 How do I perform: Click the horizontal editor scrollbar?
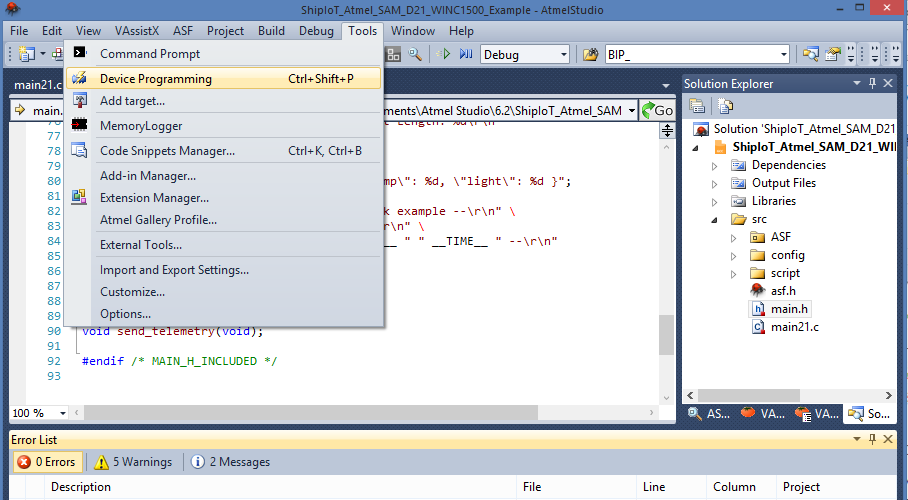[311, 413]
